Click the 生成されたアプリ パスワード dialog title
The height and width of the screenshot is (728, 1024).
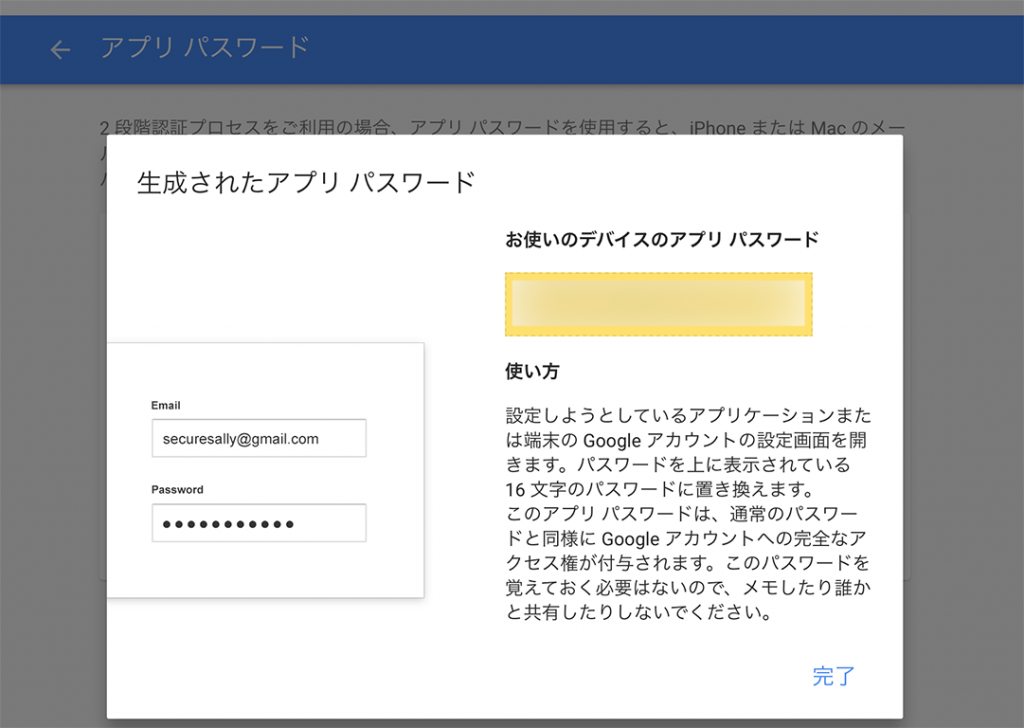(x=305, y=183)
